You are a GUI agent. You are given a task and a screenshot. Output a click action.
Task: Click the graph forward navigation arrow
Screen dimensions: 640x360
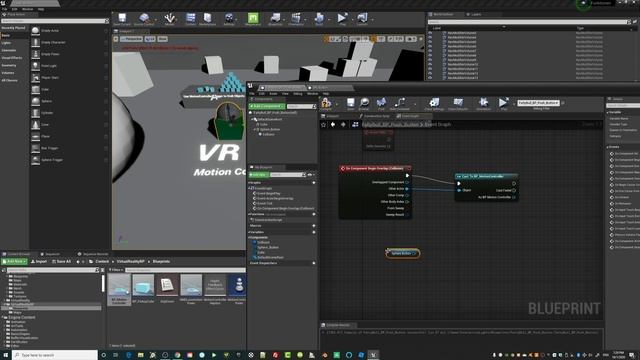tap(343, 124)
